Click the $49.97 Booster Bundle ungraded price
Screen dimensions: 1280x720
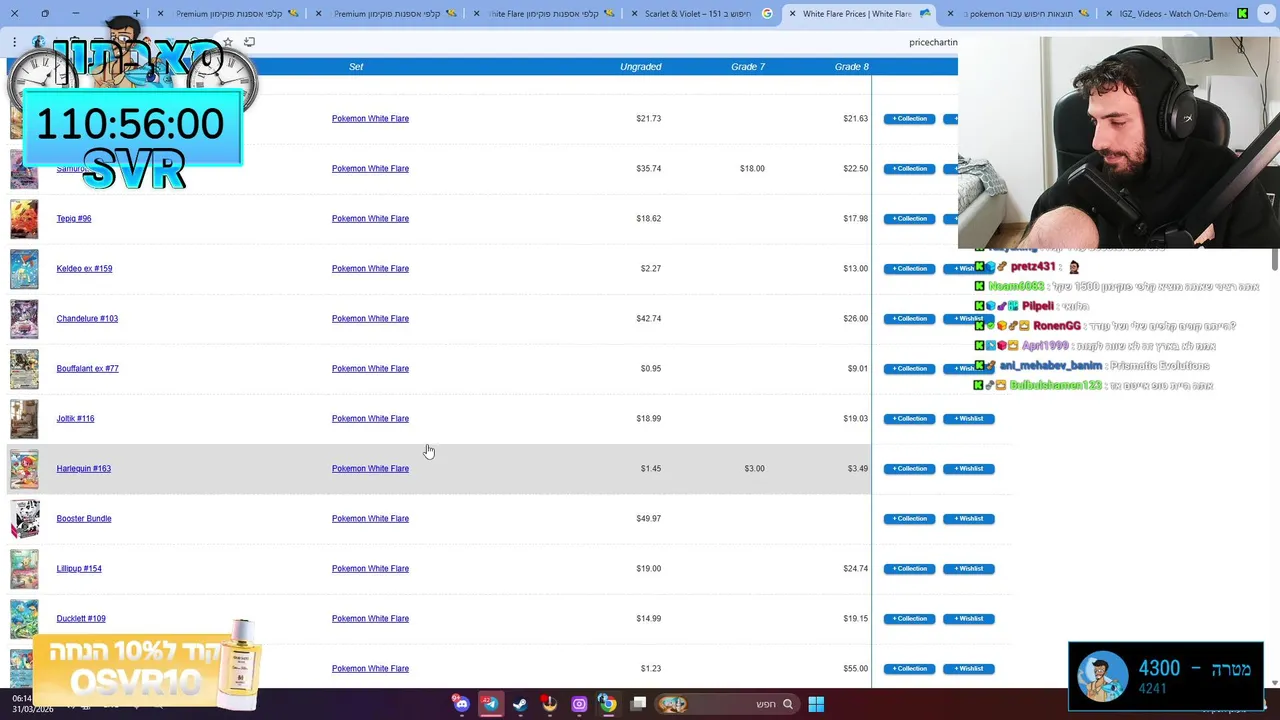[x=648, y=519]
